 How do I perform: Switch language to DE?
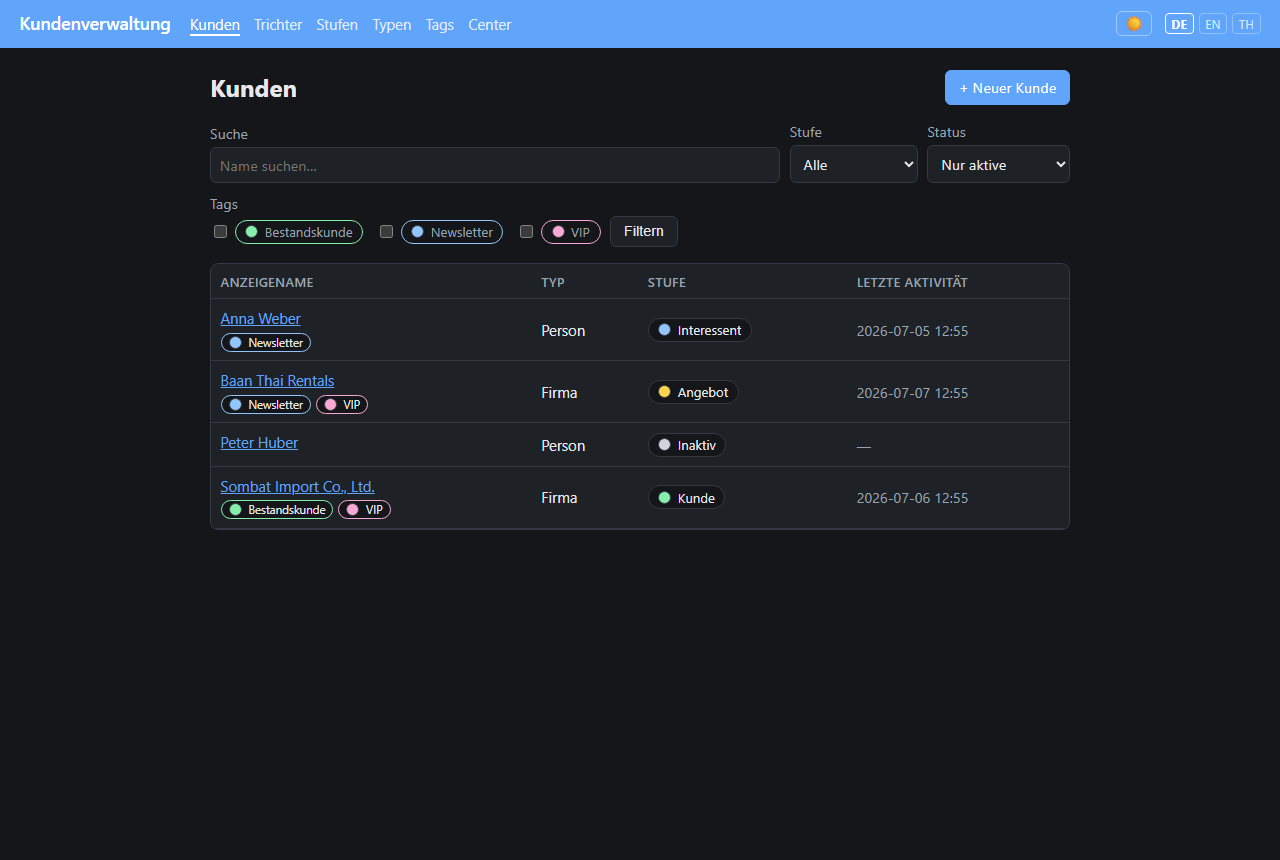coord(1179,24)
